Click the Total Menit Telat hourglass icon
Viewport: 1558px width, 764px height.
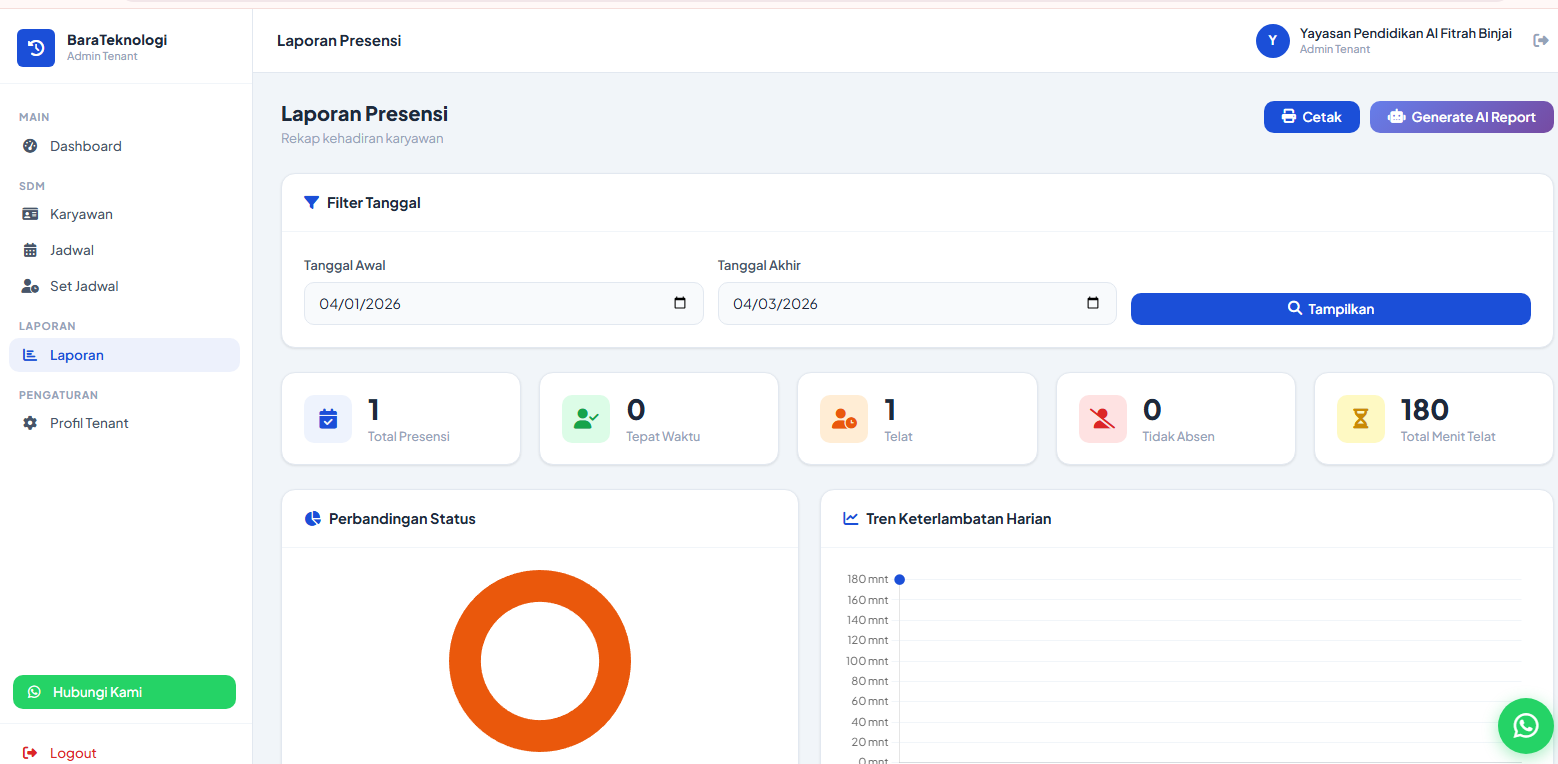pyautogui.click(x=1361, y=419)
